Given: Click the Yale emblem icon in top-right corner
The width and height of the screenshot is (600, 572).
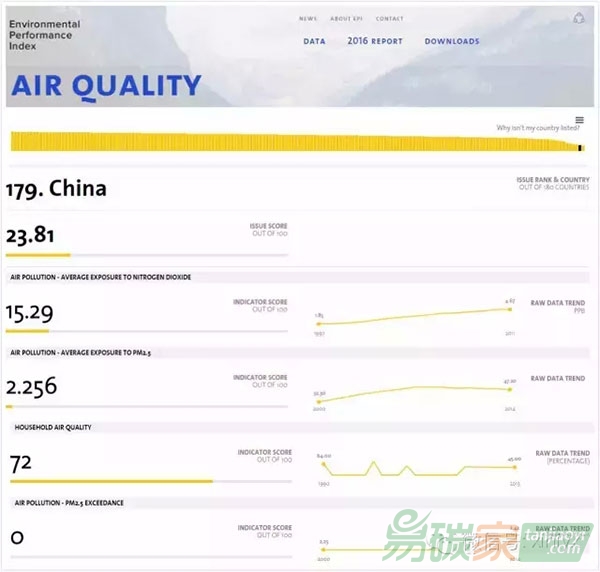Looking at the screenshot, I should coord(579,18).
